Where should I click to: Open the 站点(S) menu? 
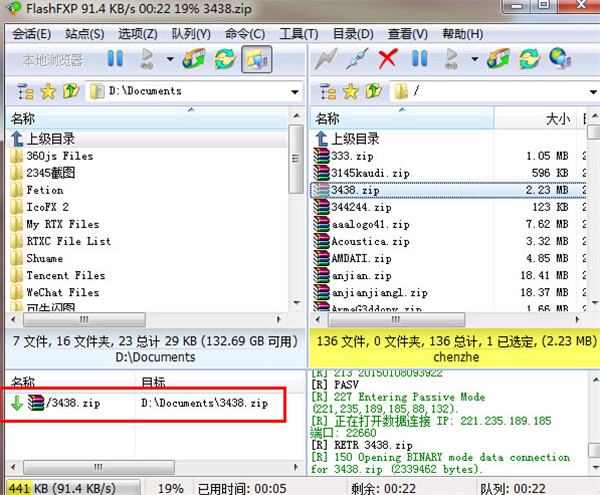pos(84,34)
